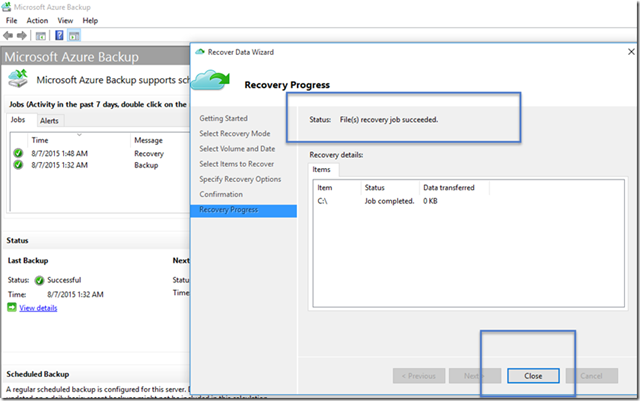Sort jobs by the Time column header
The height and width of the screenshot is (401, 640).
(40, 141)
